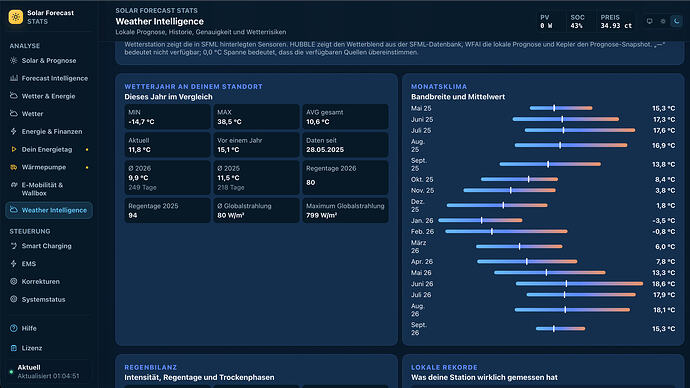Click the 17,3 °C value for Juni 25

664,119
